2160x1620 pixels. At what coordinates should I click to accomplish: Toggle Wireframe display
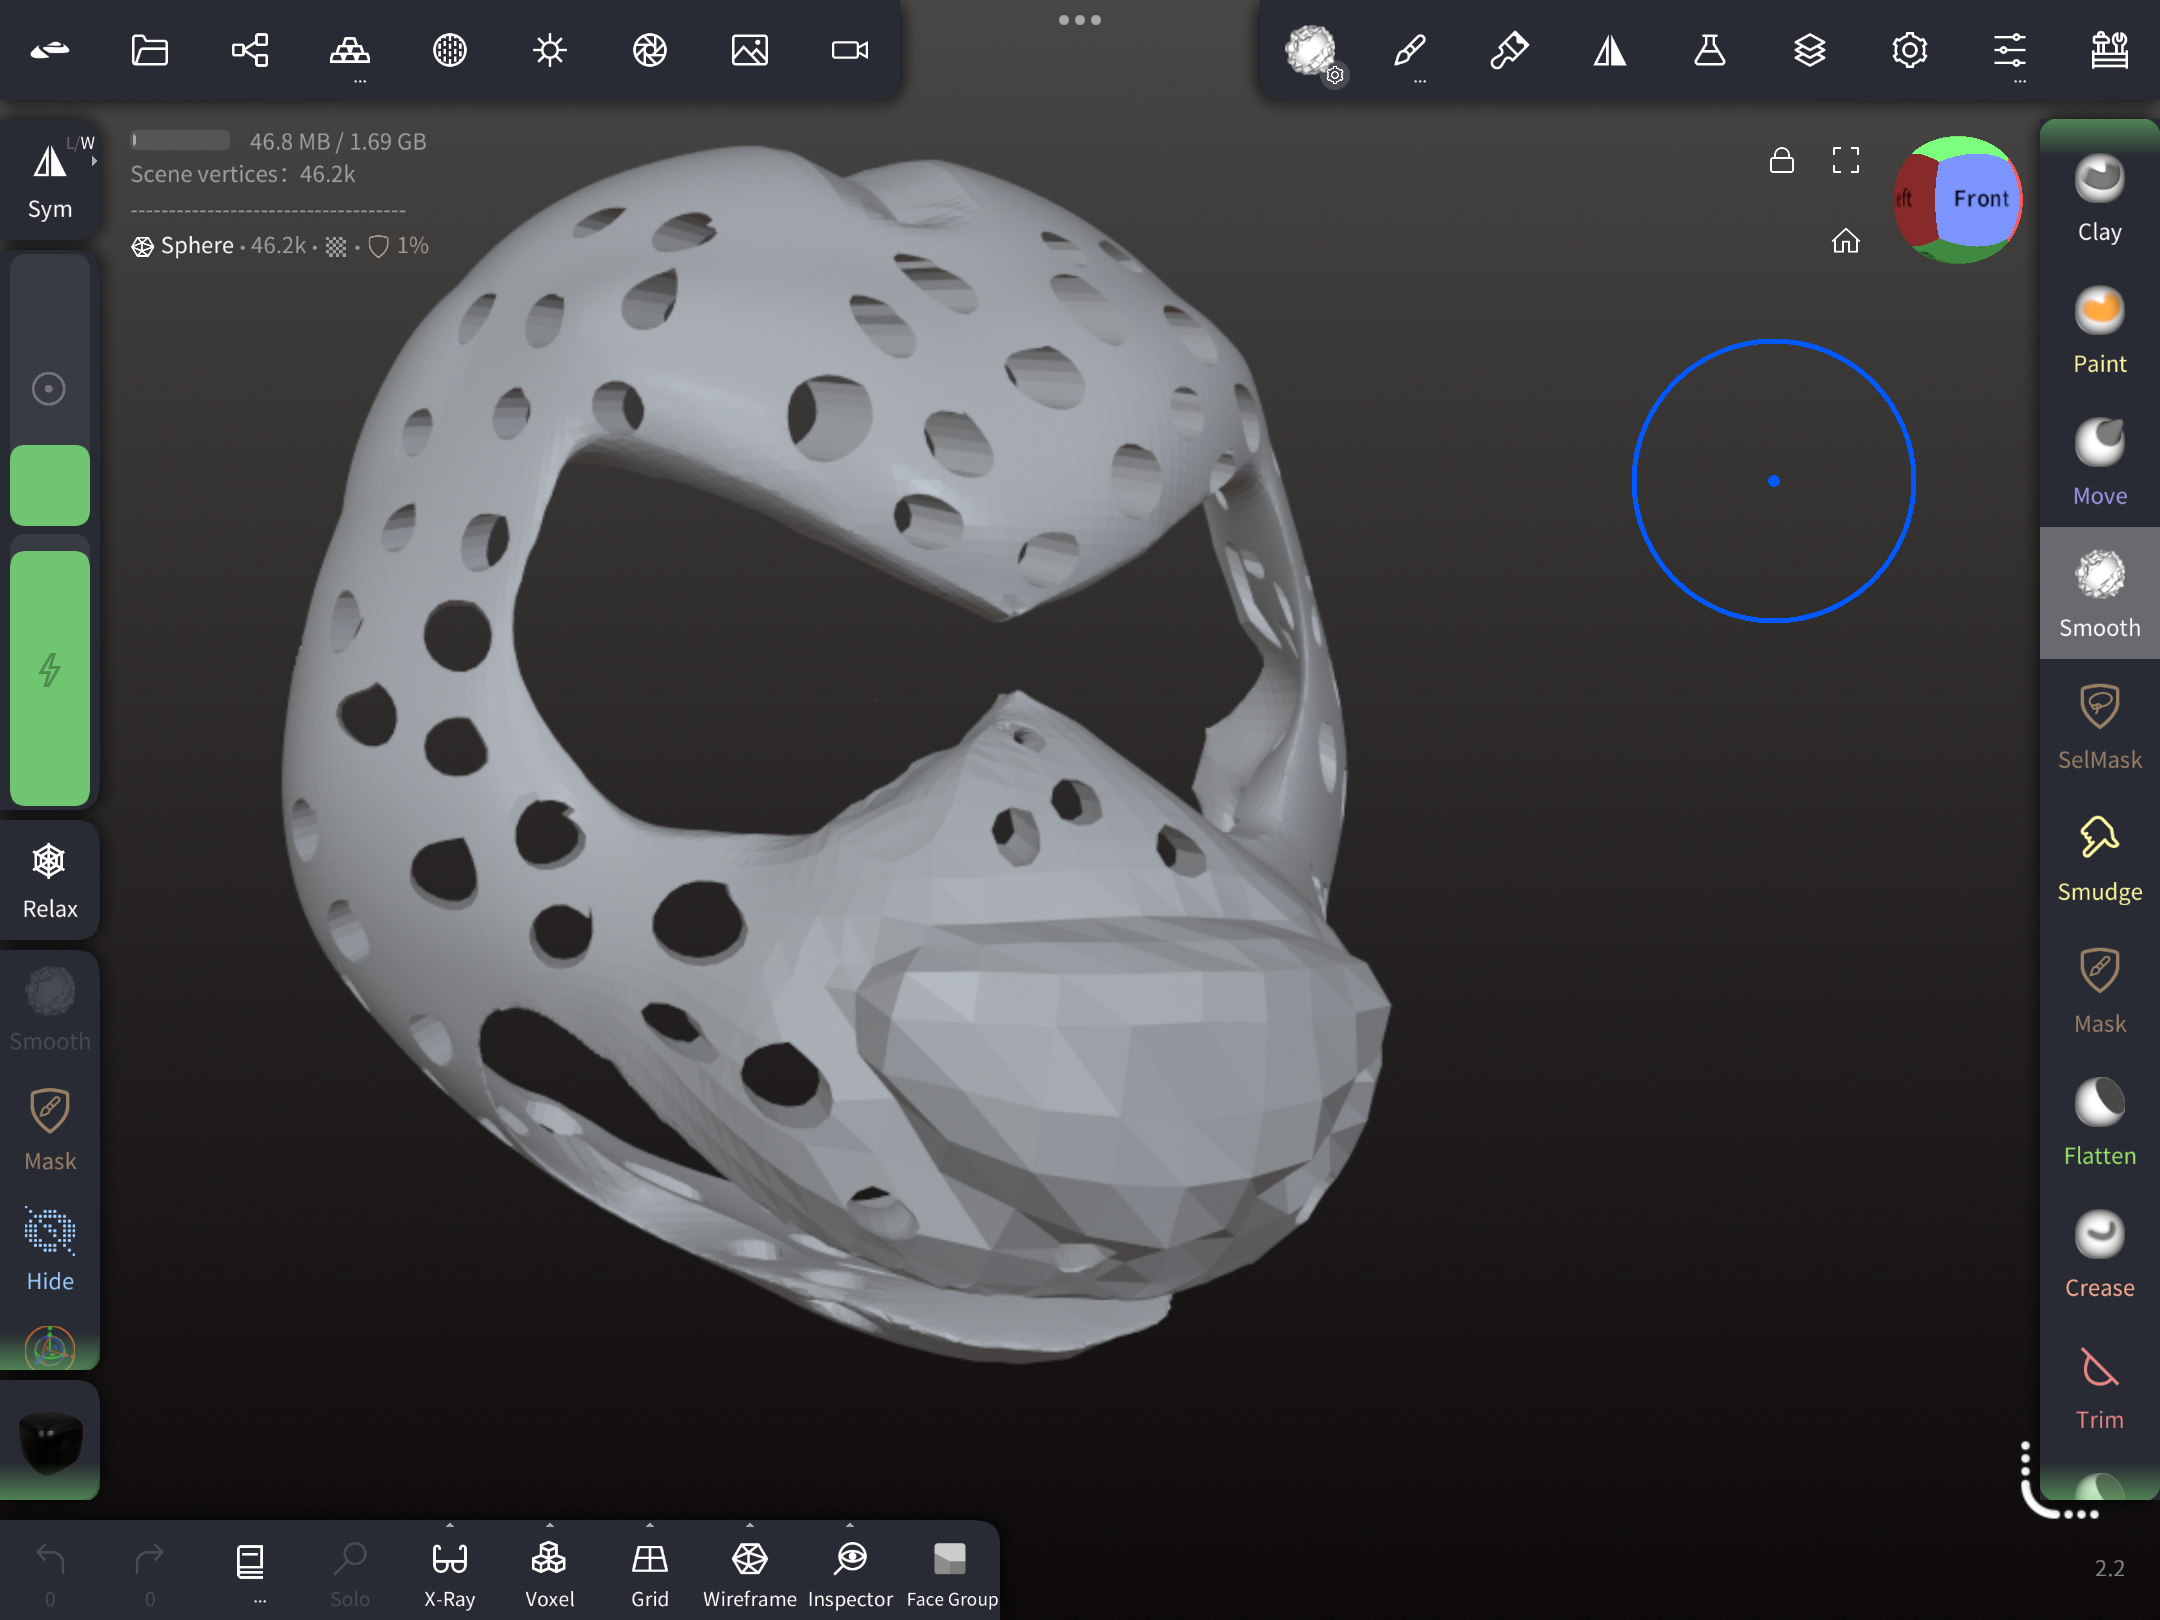[x=750, y=1573]
